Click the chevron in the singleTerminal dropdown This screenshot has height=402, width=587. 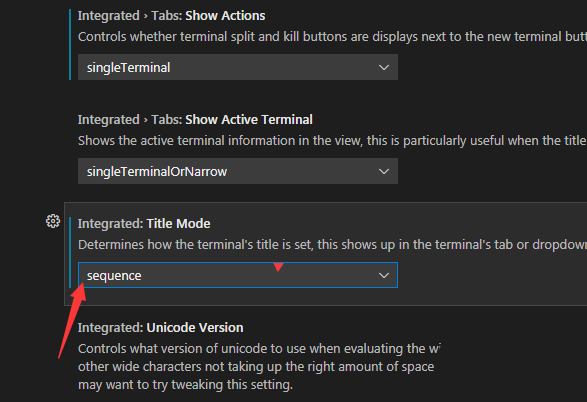click(384, 67)
